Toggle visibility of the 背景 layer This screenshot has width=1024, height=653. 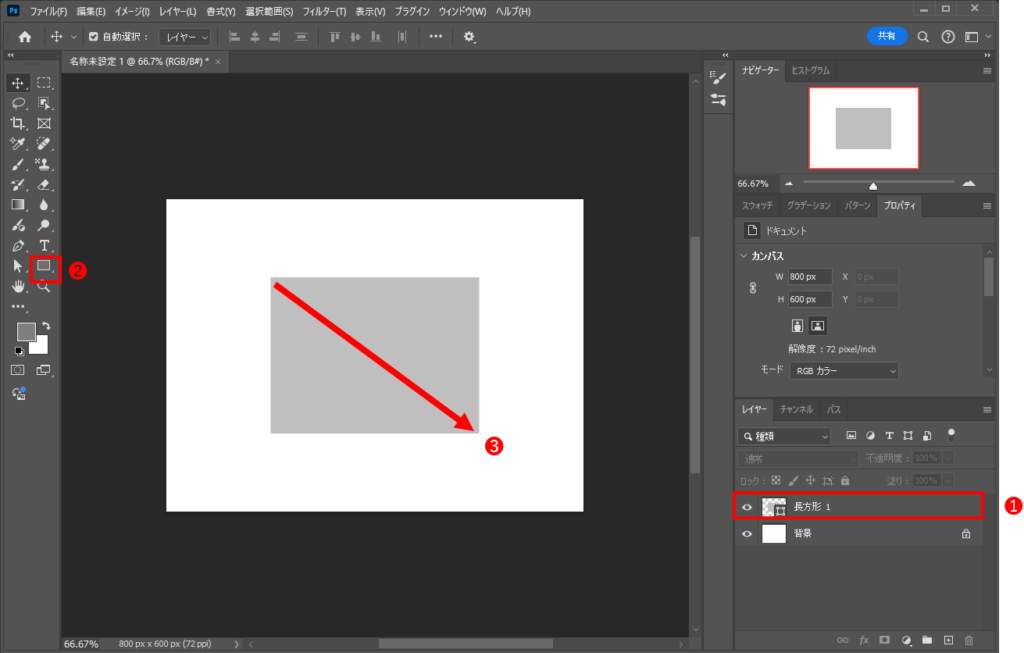(x=747, y=534)
